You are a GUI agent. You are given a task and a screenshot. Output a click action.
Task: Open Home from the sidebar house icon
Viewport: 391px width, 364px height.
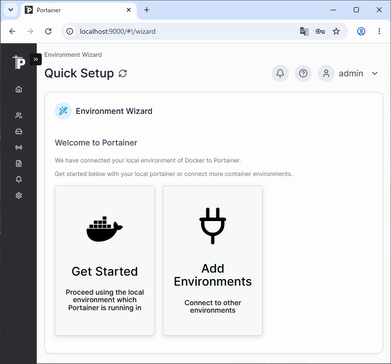click(x=19, y=89)
